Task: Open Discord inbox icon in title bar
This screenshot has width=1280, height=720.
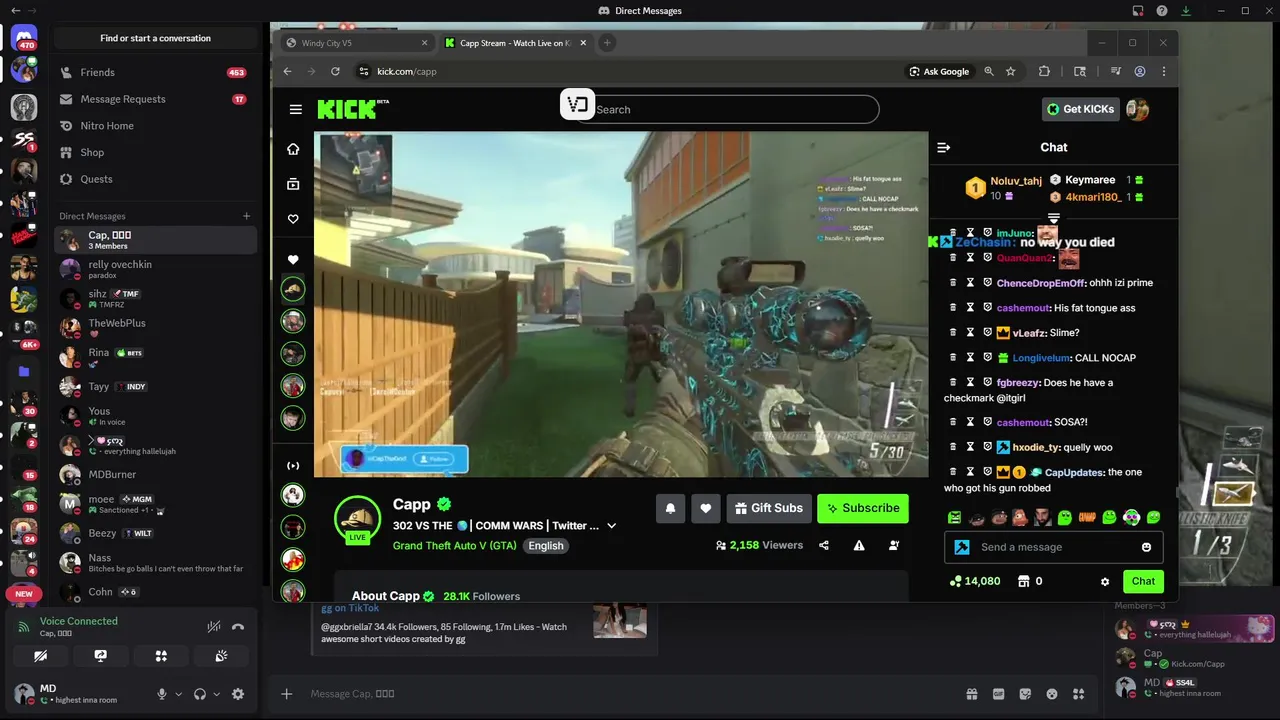Action: tap(1138, 11)
